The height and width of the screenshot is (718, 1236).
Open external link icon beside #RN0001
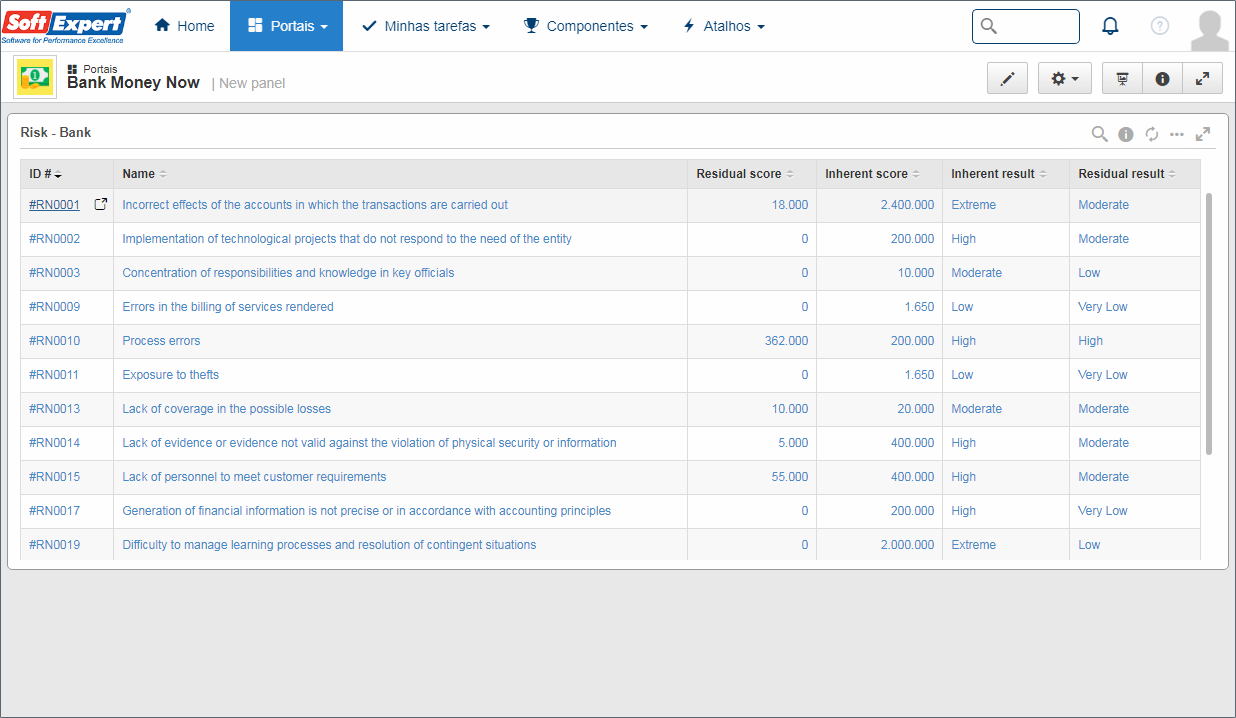click(100, 204)
